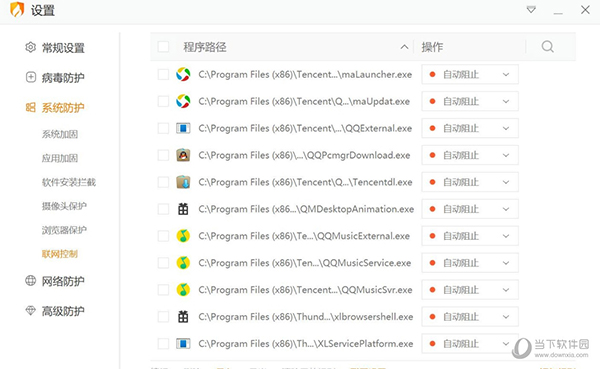Screen dimensions: 600x369
Task: Check the box for Tencentdl.exe
Action: (x=163, y=182)
